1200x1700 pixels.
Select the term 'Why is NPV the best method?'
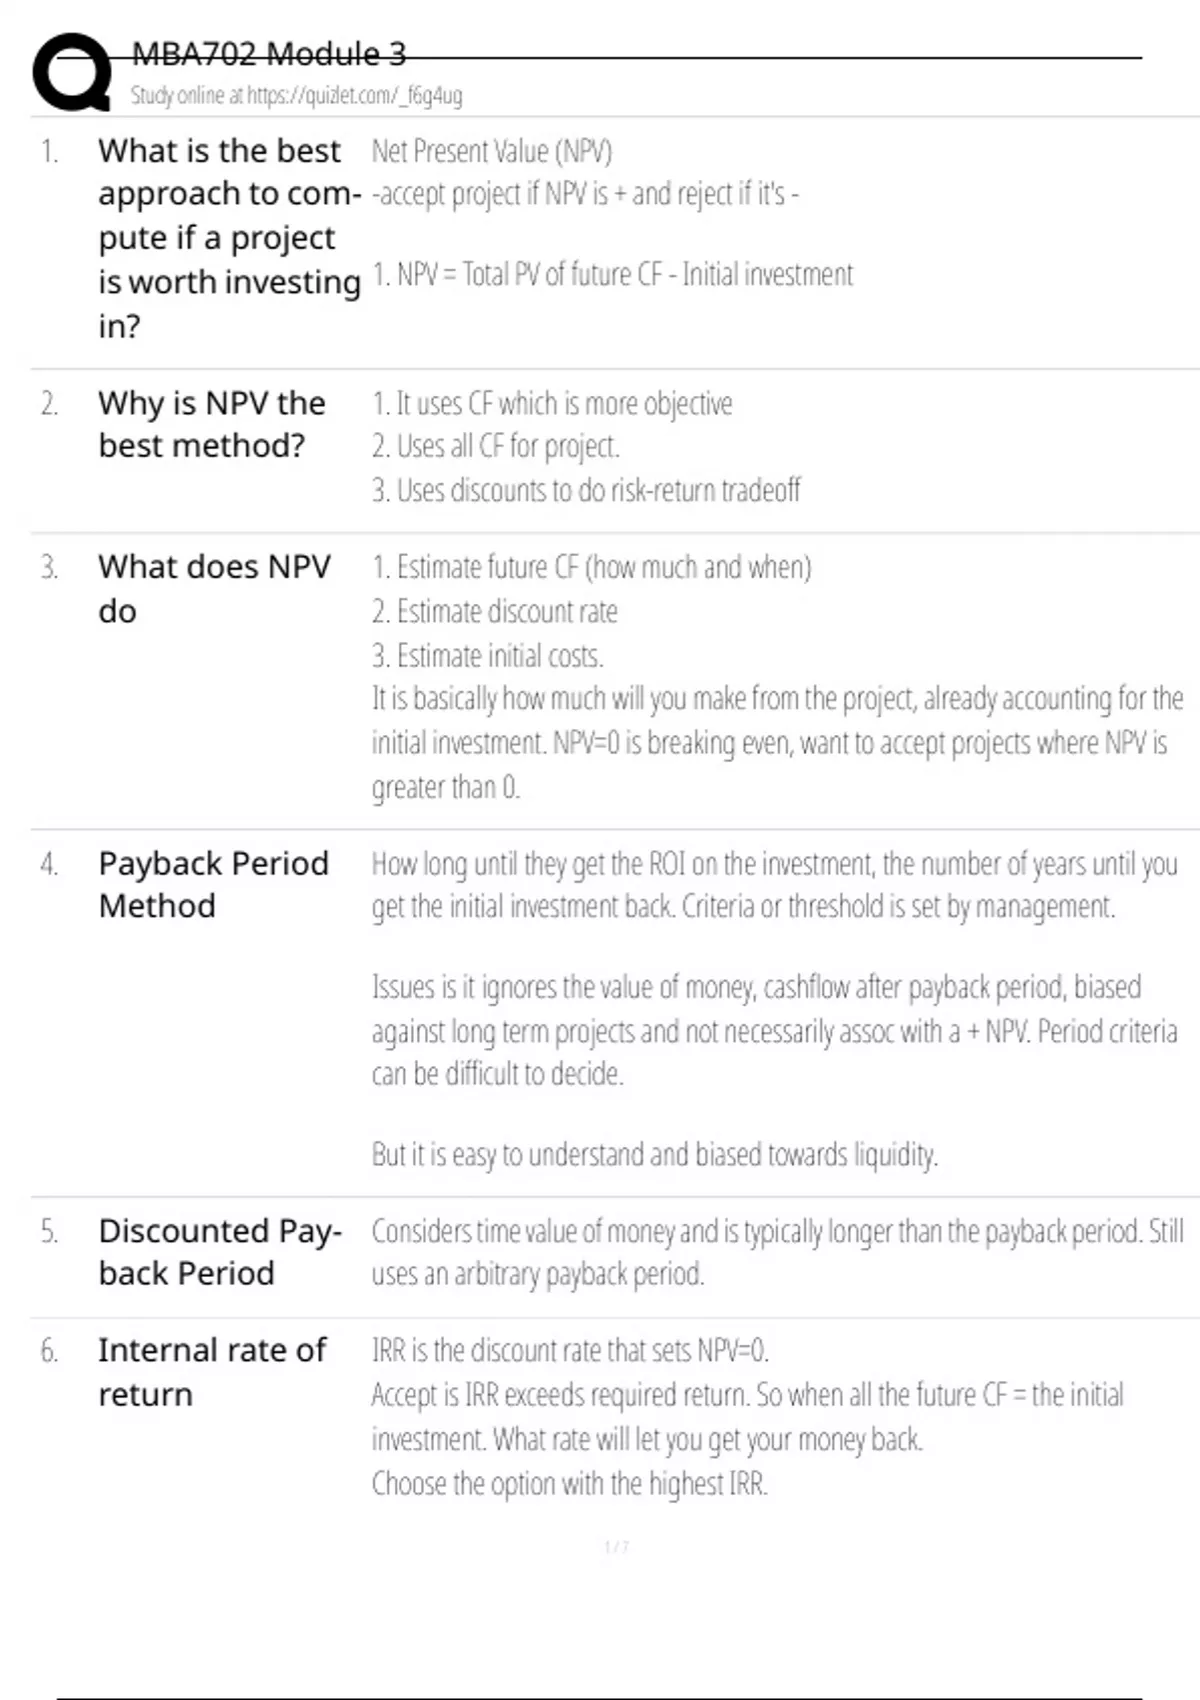point(211,424)
